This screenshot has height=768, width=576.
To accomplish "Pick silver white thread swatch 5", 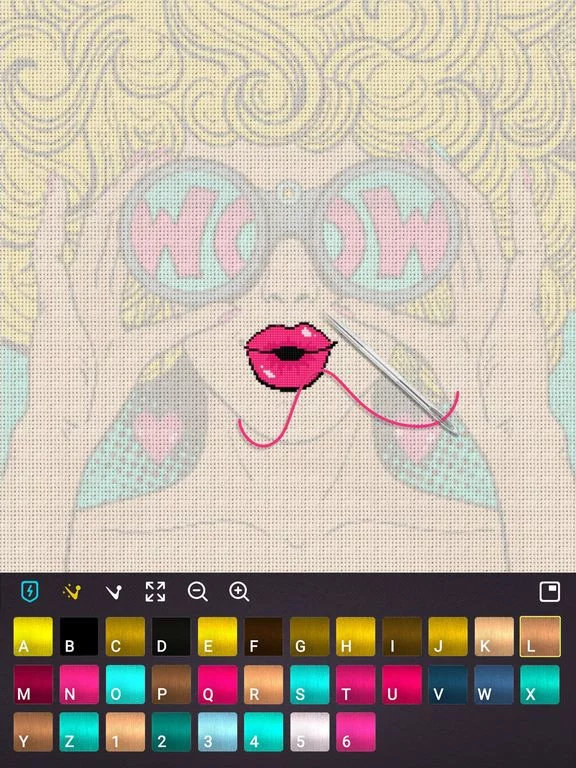I will tap(310, 732).
